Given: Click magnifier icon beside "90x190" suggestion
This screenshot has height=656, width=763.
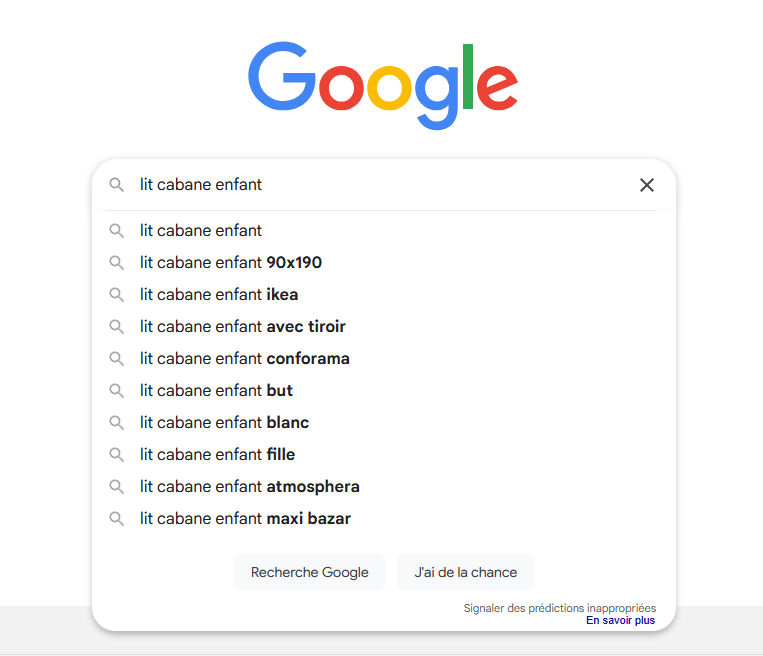Looking at the screenshot, I should (x=117, y=263).
